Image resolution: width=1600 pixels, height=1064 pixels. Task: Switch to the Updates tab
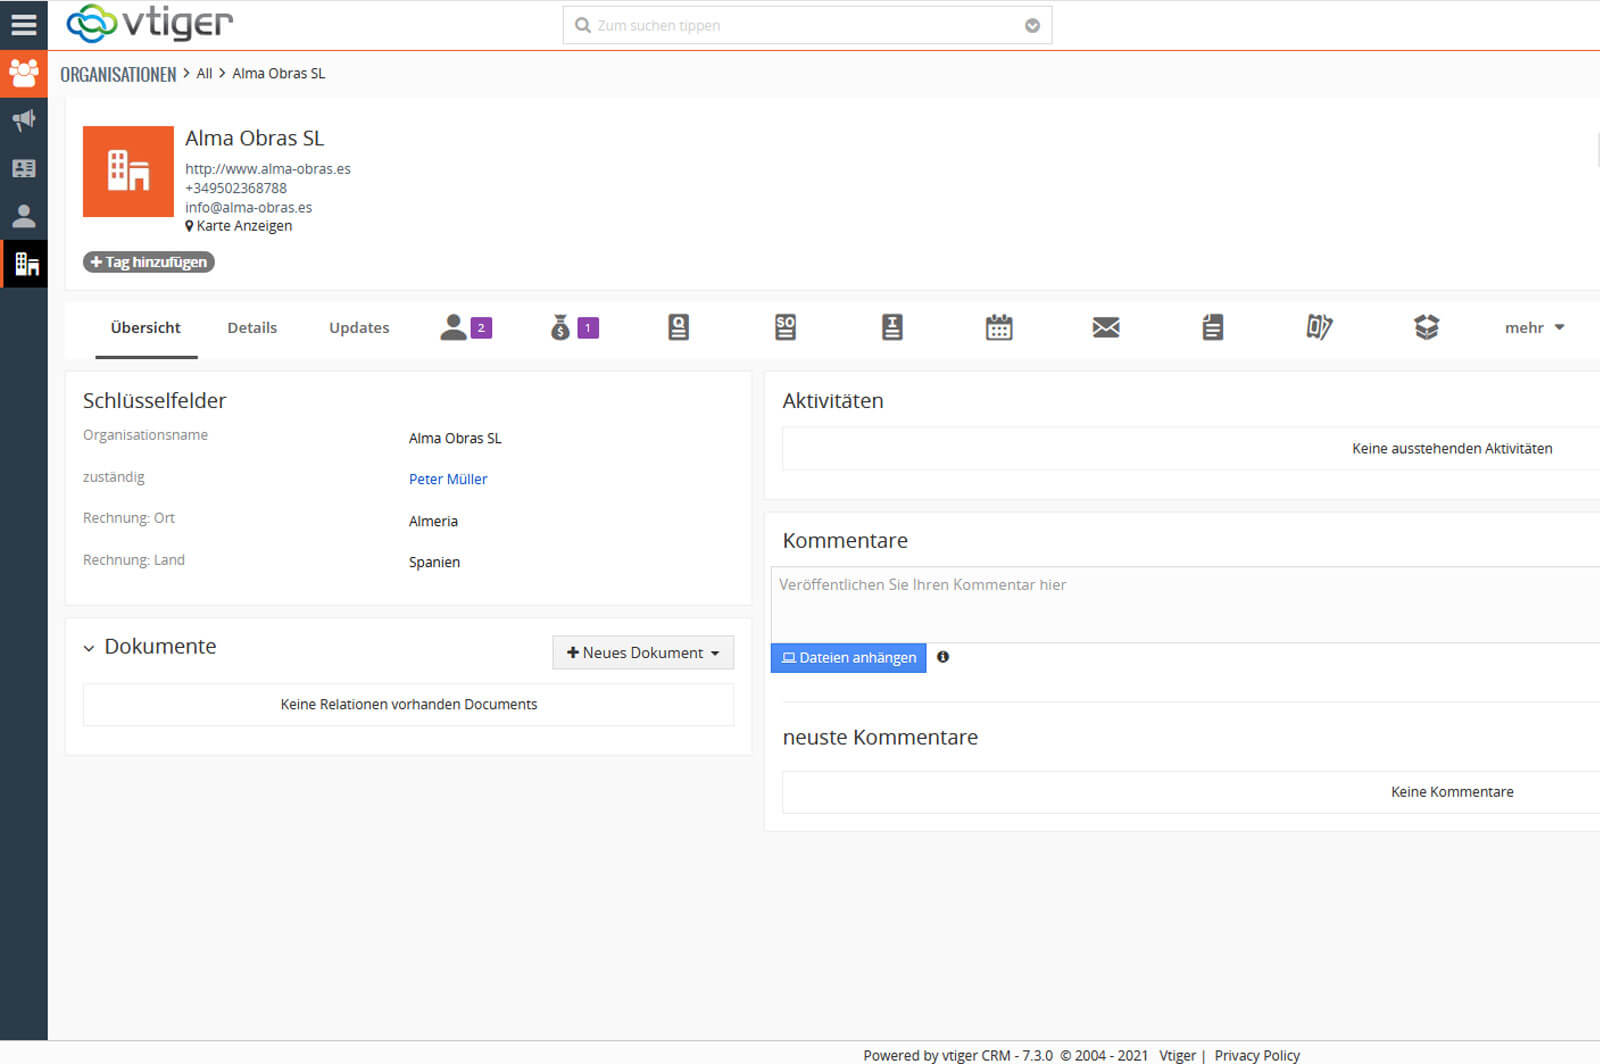(359, 328)
